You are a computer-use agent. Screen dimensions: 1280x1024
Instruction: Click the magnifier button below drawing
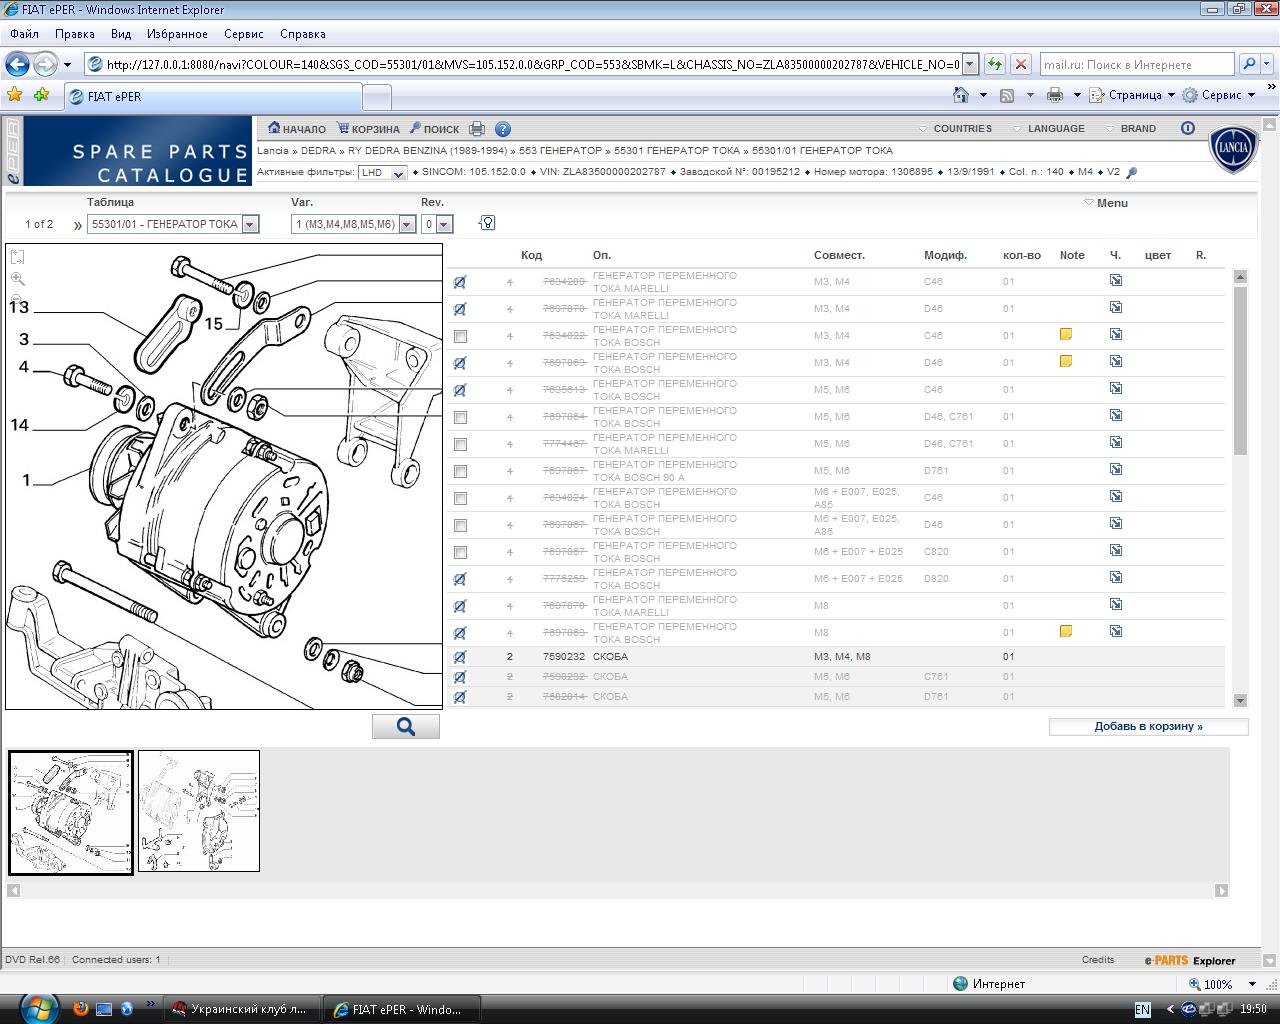click(406, 727)
